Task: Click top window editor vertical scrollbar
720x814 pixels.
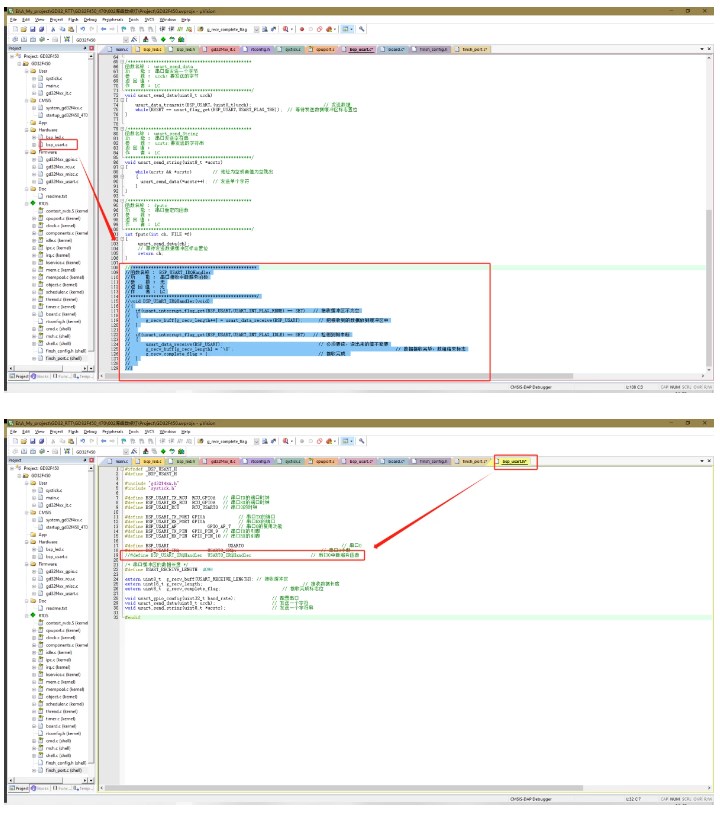Action: pyautogui.click(x=709, y=289)
